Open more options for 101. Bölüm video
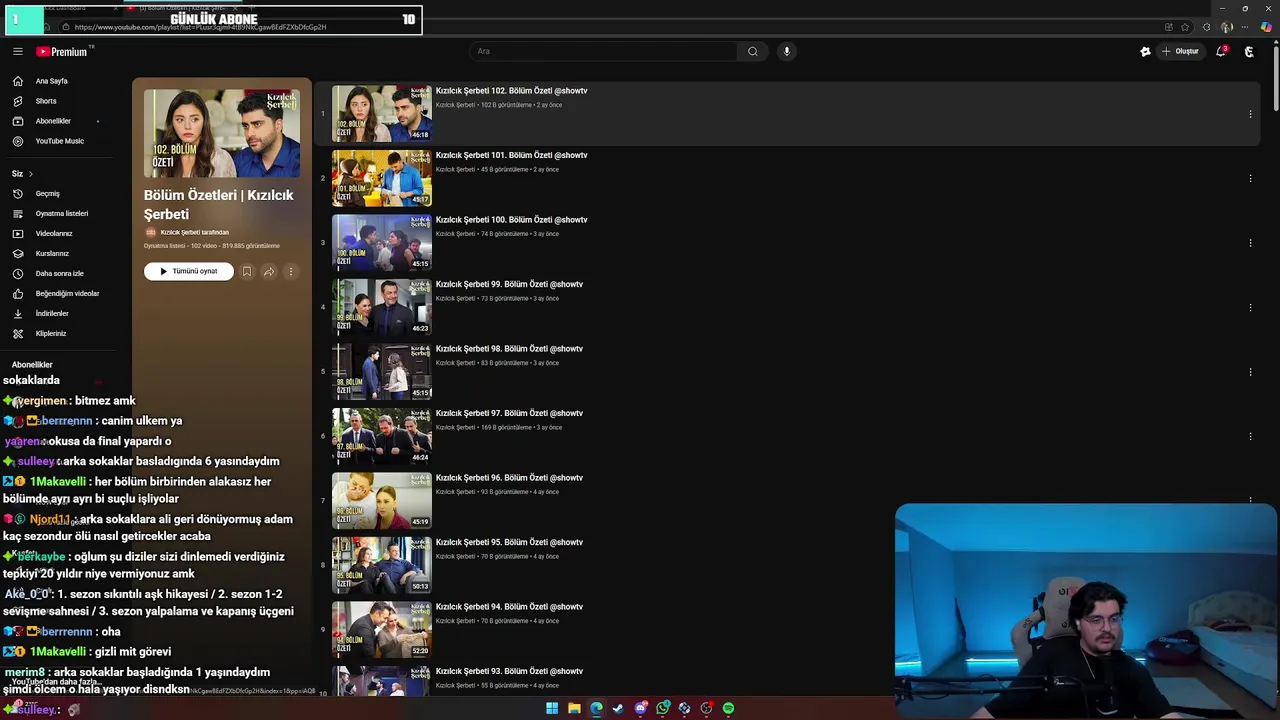This screenshot has width=1280, height=720. click(1250, 178)
